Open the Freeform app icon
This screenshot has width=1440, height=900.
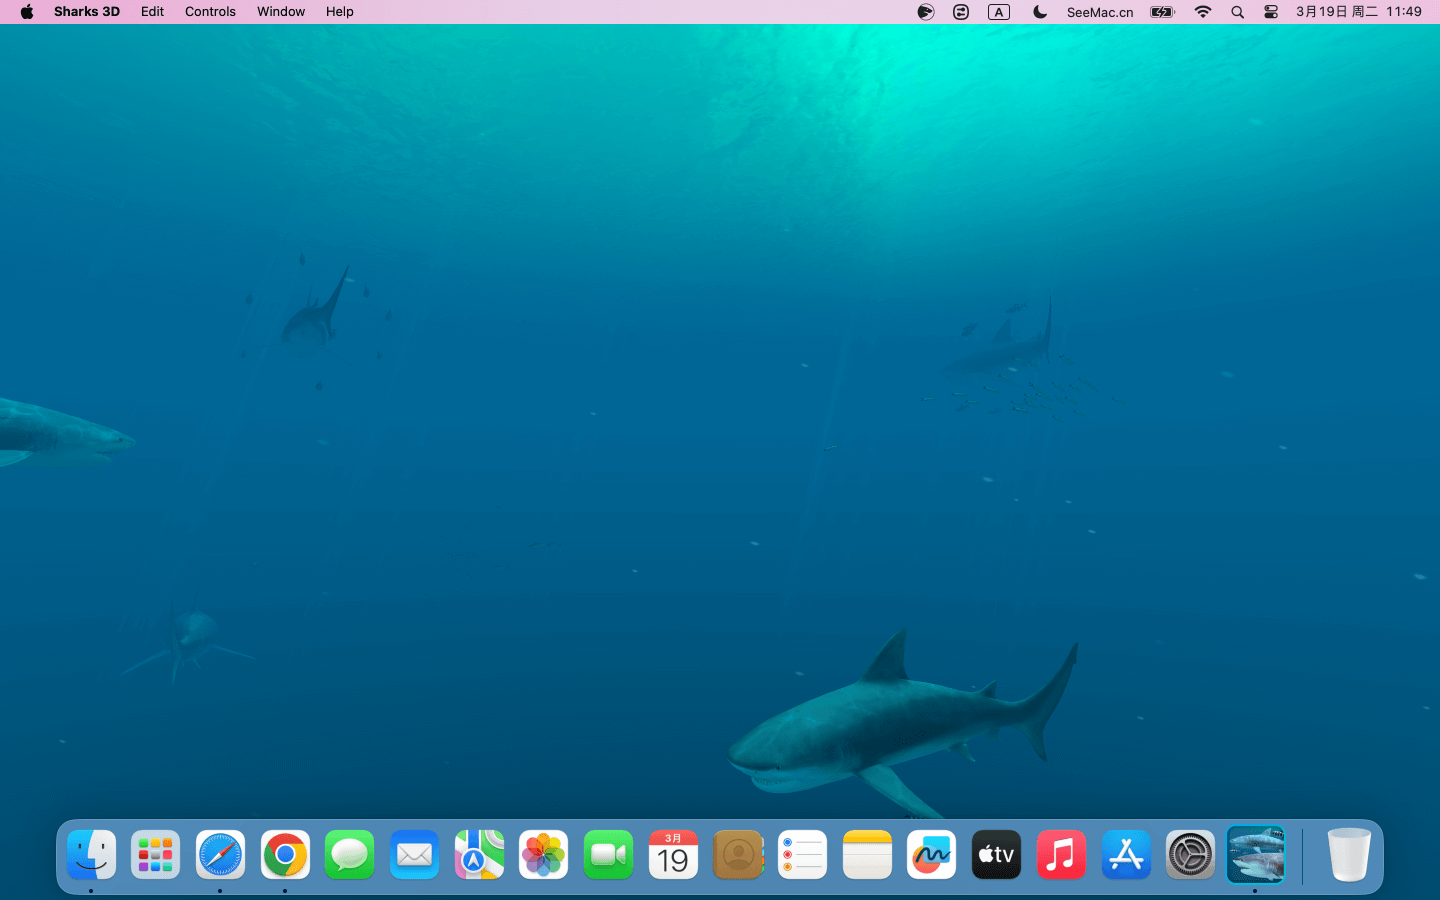click(x=931, y=855)
